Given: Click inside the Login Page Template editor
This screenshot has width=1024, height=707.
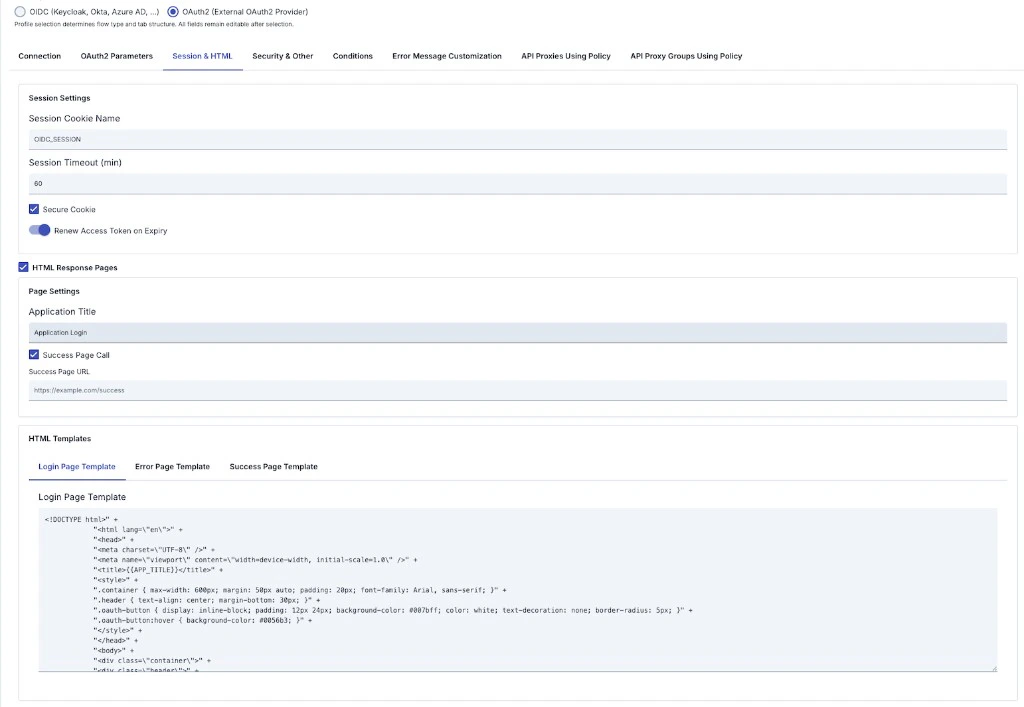Looking at the screenshot, I should pyautogui.click(x=500, y=590).
